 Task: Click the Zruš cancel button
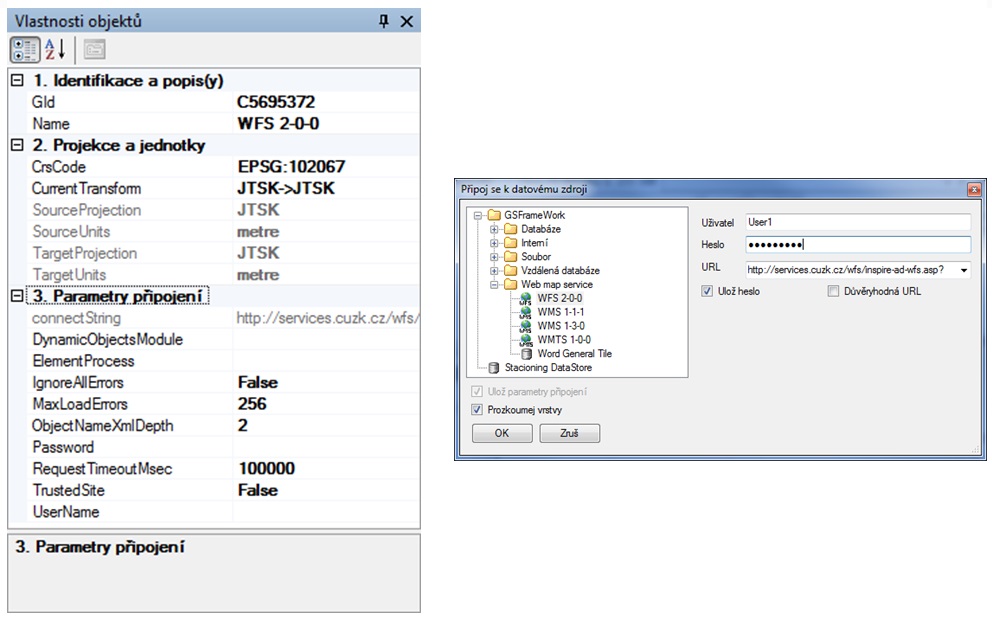569,434
